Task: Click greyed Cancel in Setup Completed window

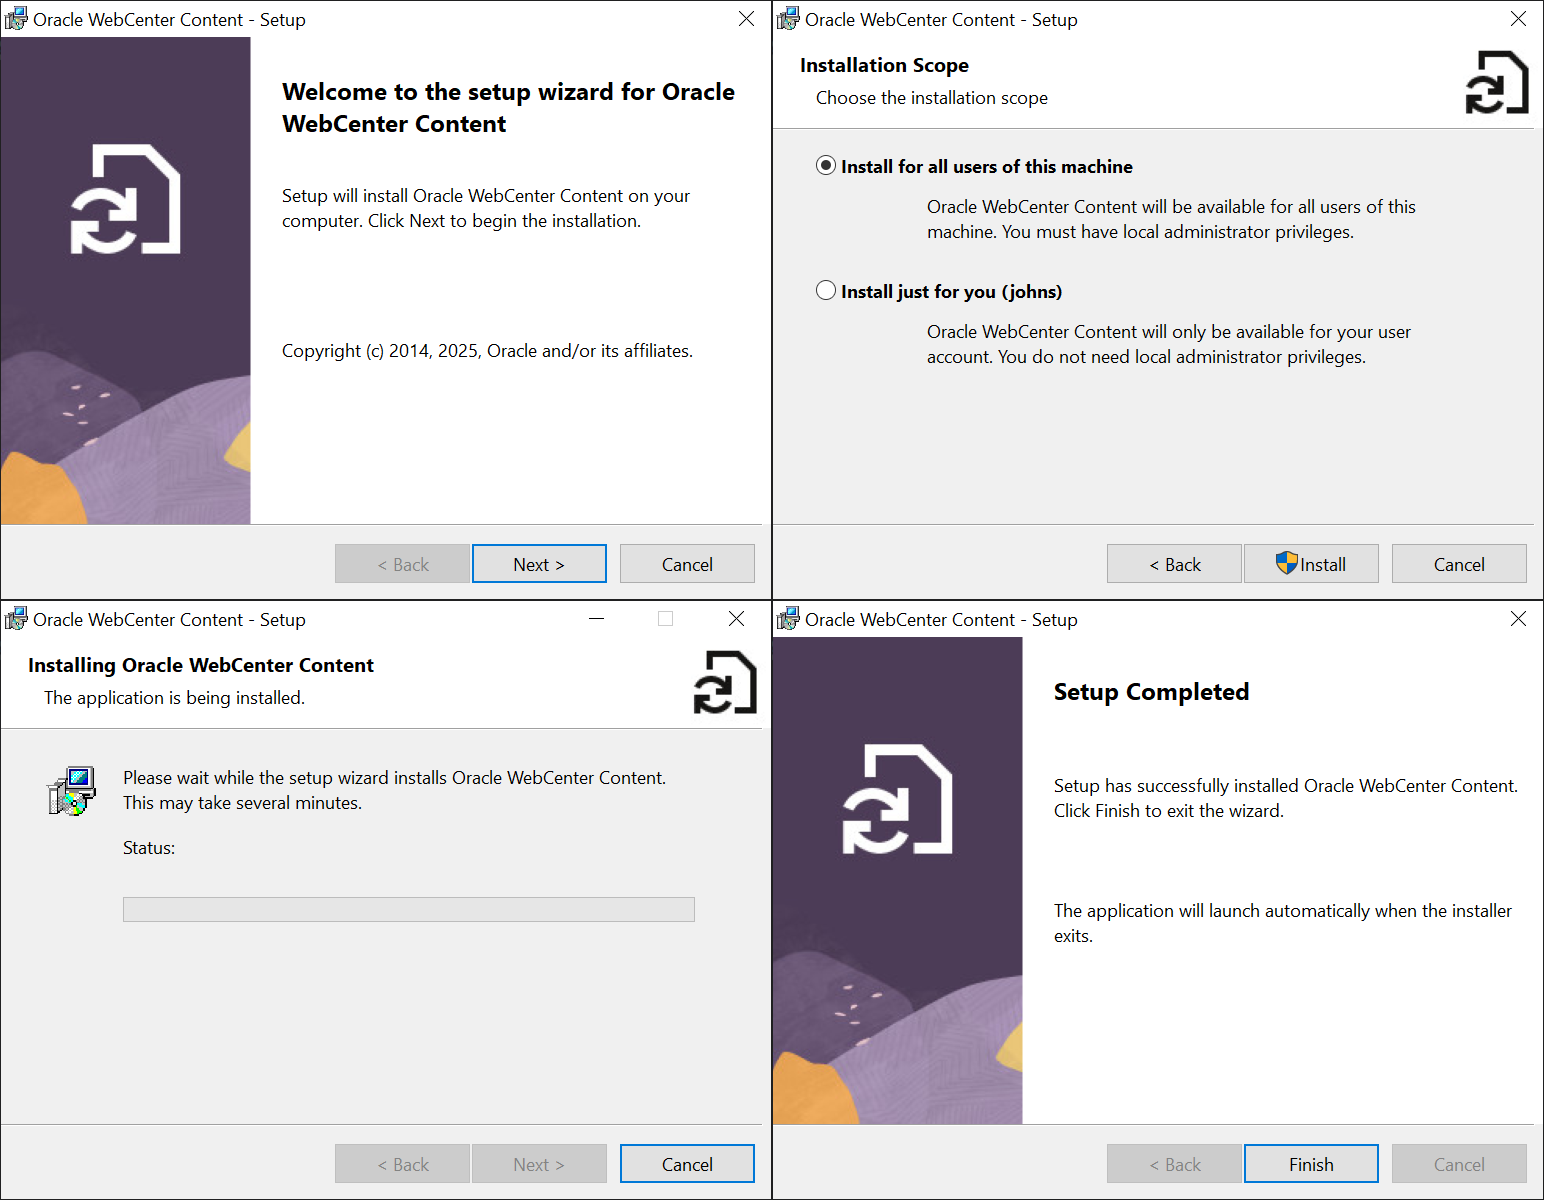Action: 1459,1164
